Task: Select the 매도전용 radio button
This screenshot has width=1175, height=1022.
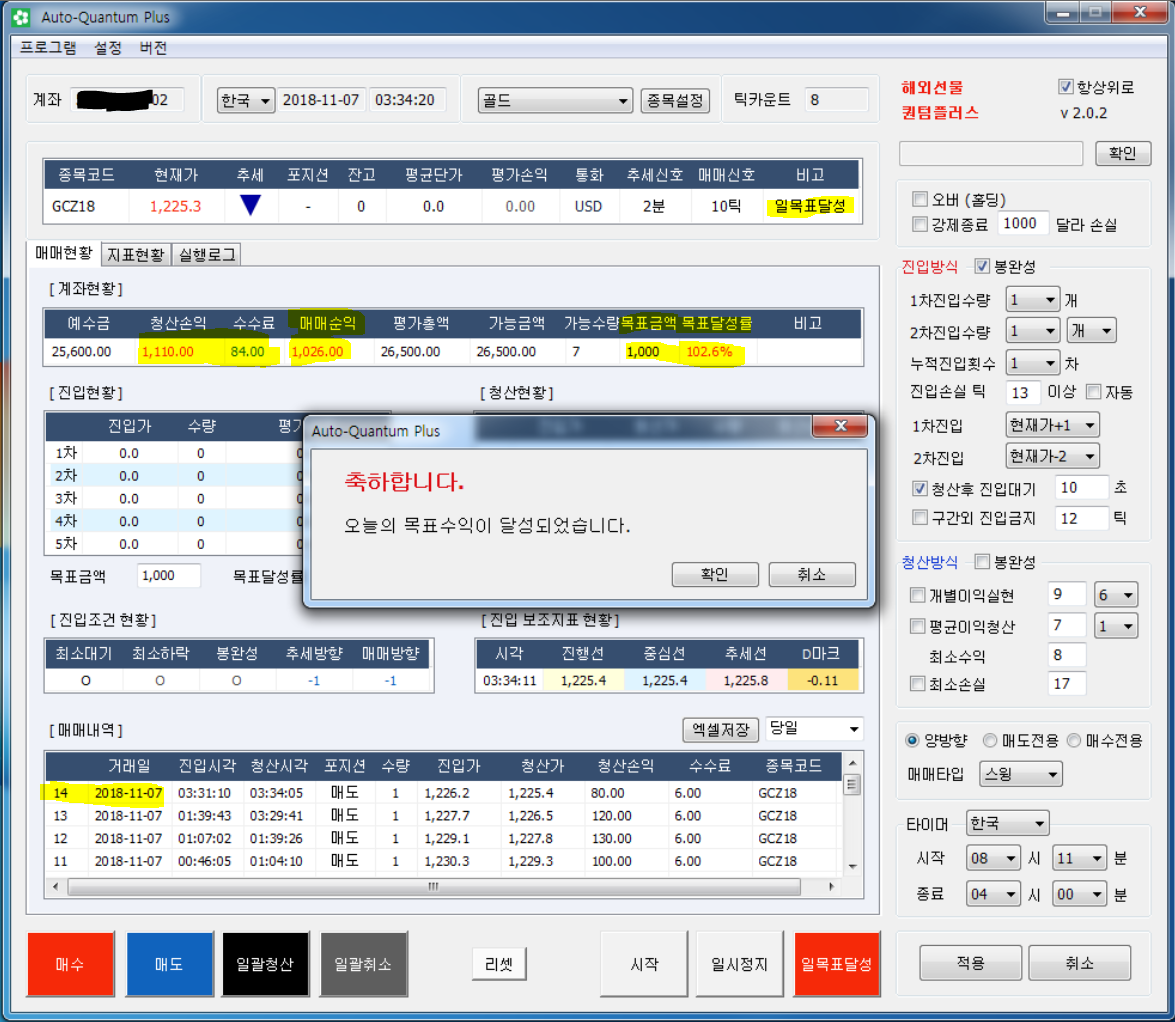Action: 990,741
